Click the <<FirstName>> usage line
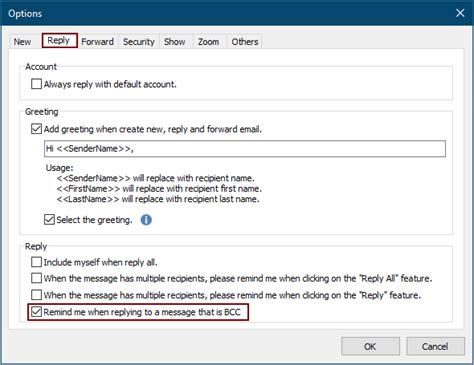This screenshot has width=474, height=365. point(159,189)
